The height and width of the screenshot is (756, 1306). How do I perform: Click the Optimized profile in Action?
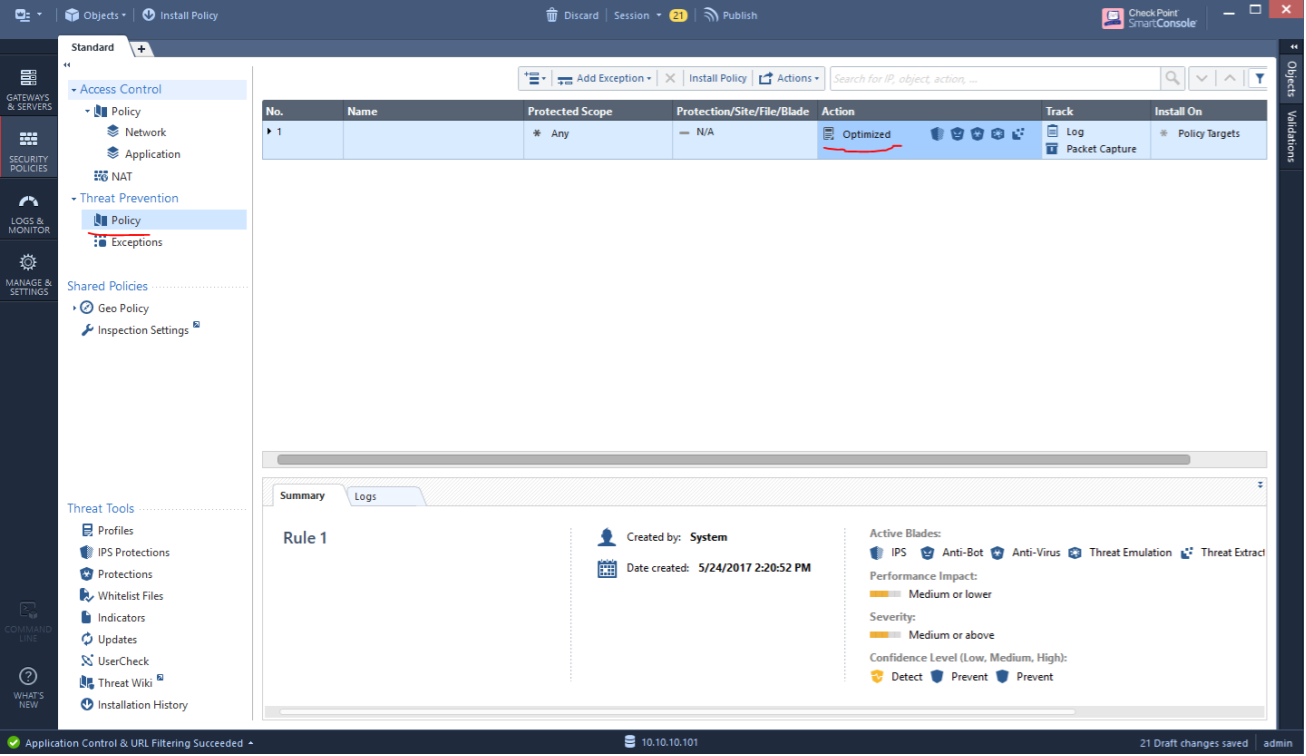click(x=866, y=134)
